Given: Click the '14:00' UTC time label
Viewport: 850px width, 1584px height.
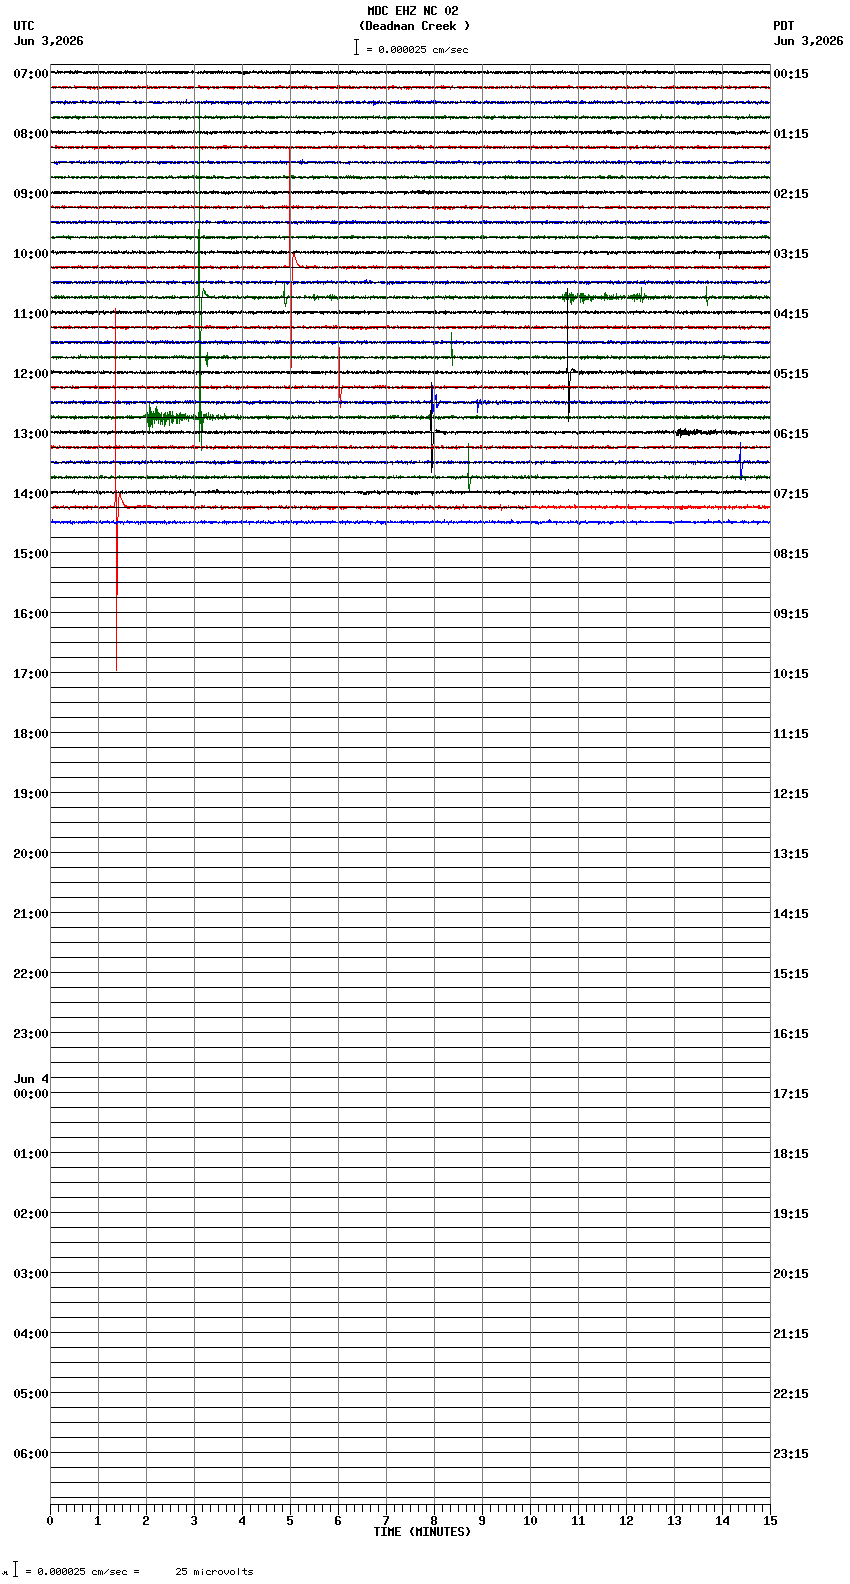Looking at the screenshot, I should click(x=31, y=494).
